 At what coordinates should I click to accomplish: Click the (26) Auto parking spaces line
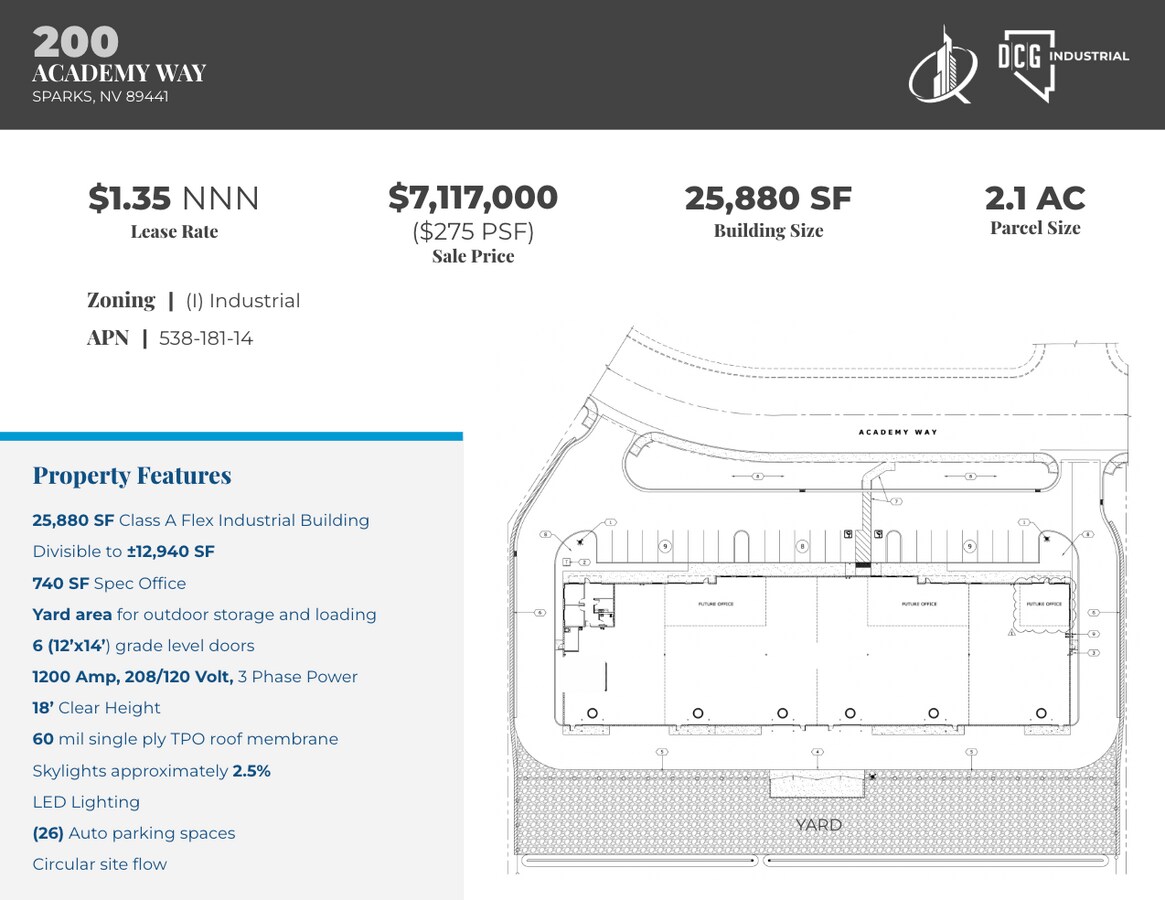(134, 833)
